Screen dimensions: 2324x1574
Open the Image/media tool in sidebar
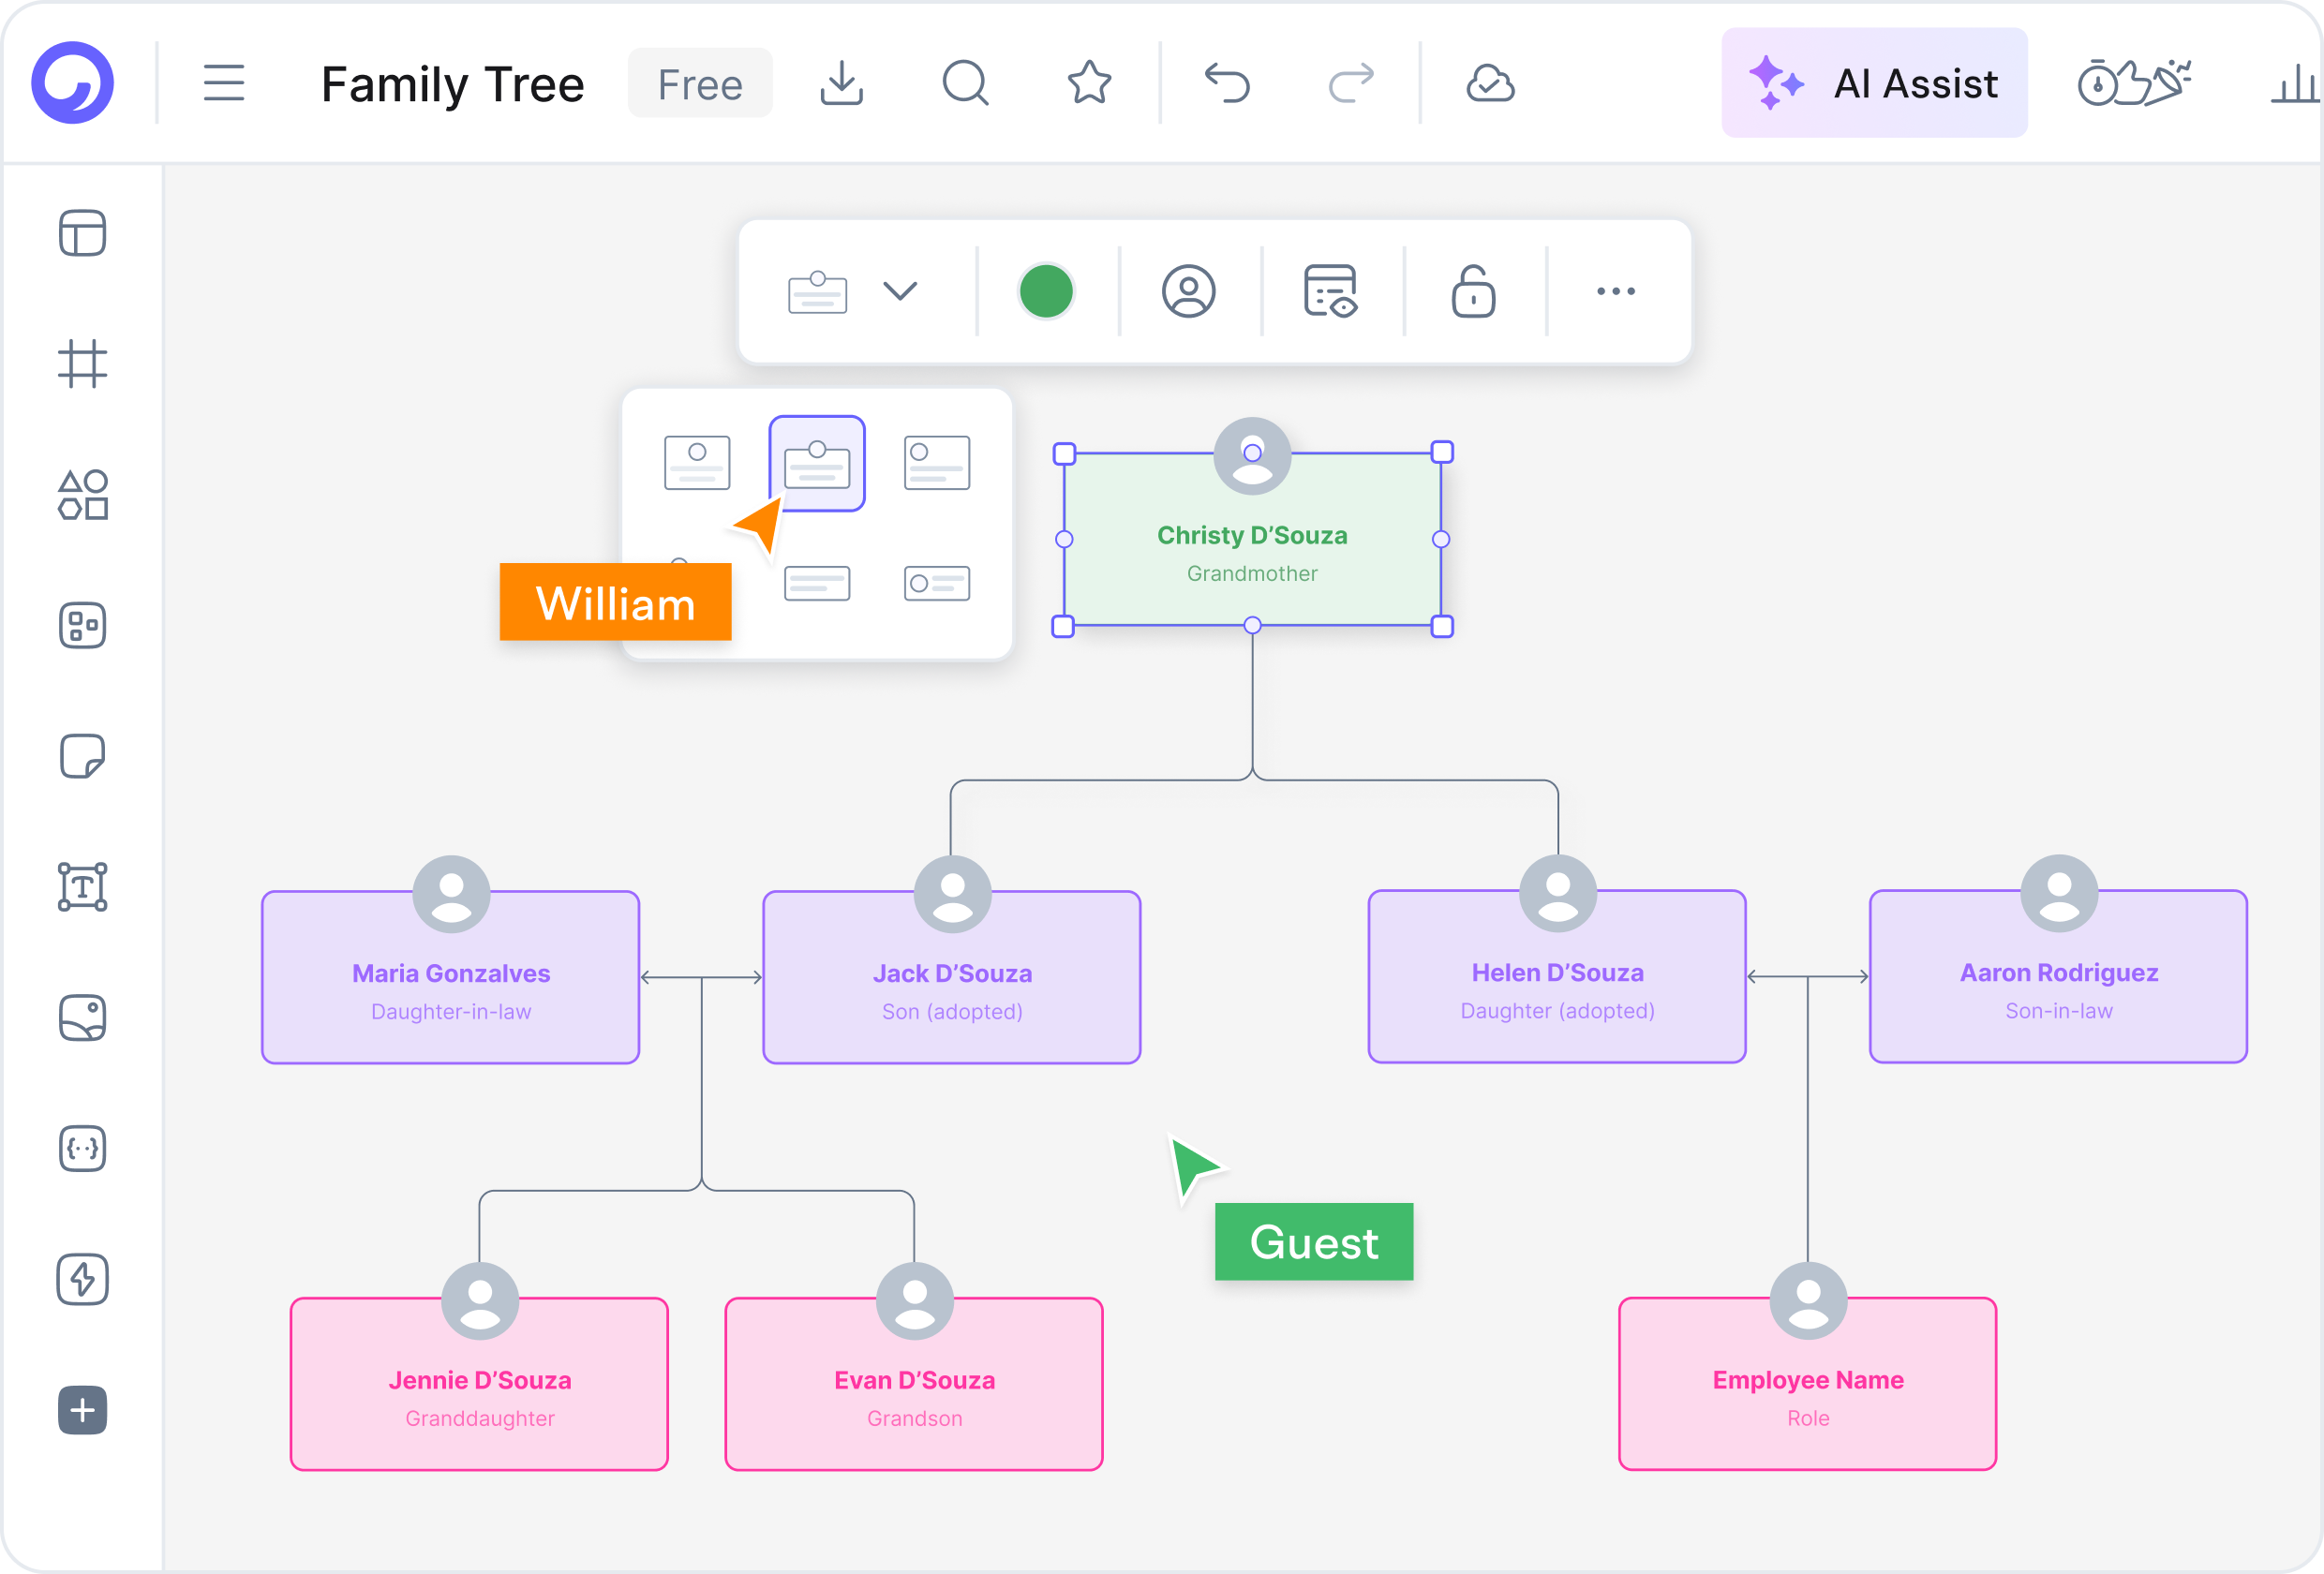83,1018
